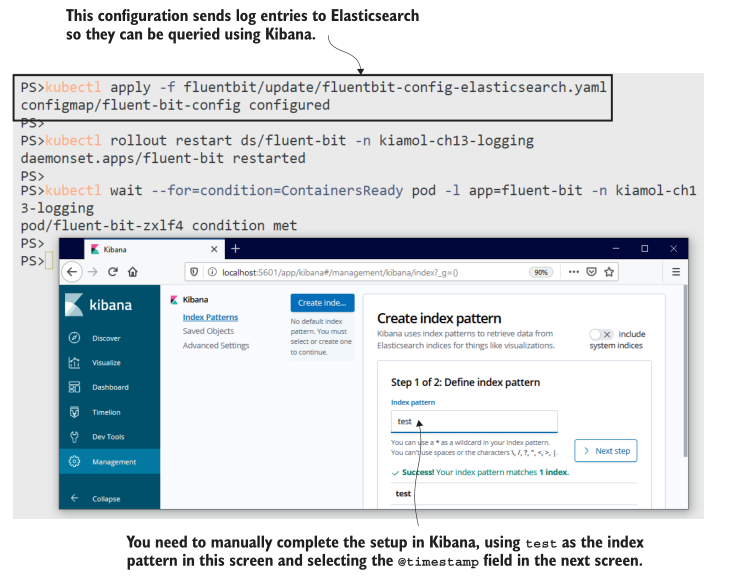Open page actions ellipsis menu
747x578 pixels.
(x=571, y=271)
